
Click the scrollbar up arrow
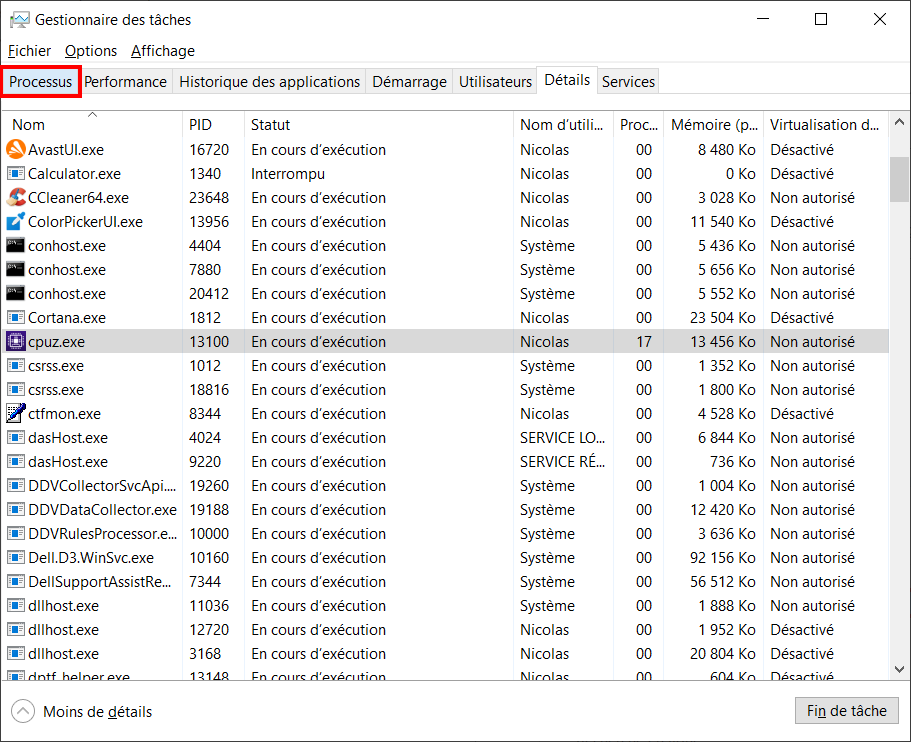[899, 122]
